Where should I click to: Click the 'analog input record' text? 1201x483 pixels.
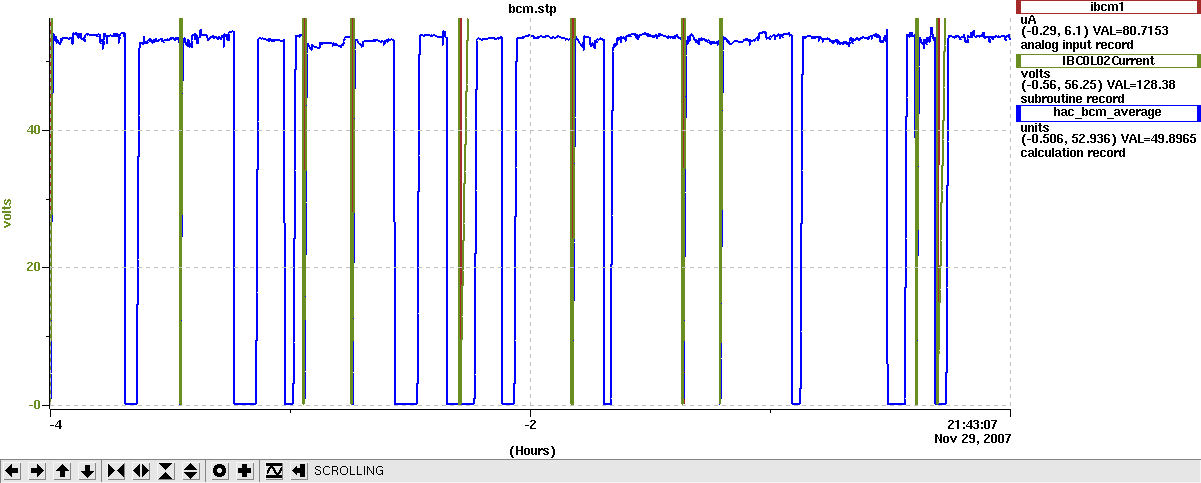[x=1077, y=45]
